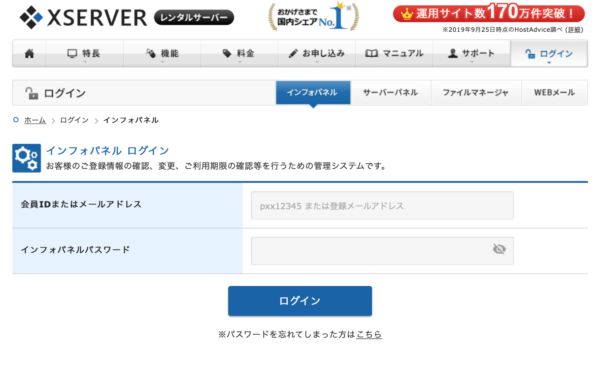The height and width of the screenshot is (371, 600).
Task: Click the ログイン breadcrumb item
Action: coord(74,120)
